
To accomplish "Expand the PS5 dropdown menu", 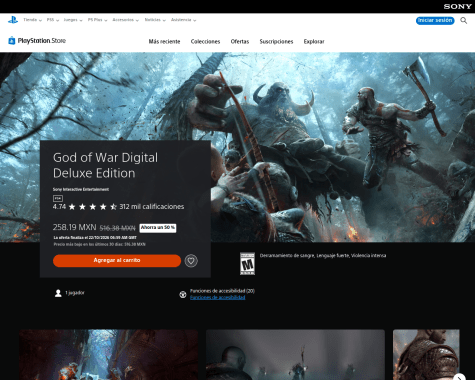I will click(x=53, y=20).
